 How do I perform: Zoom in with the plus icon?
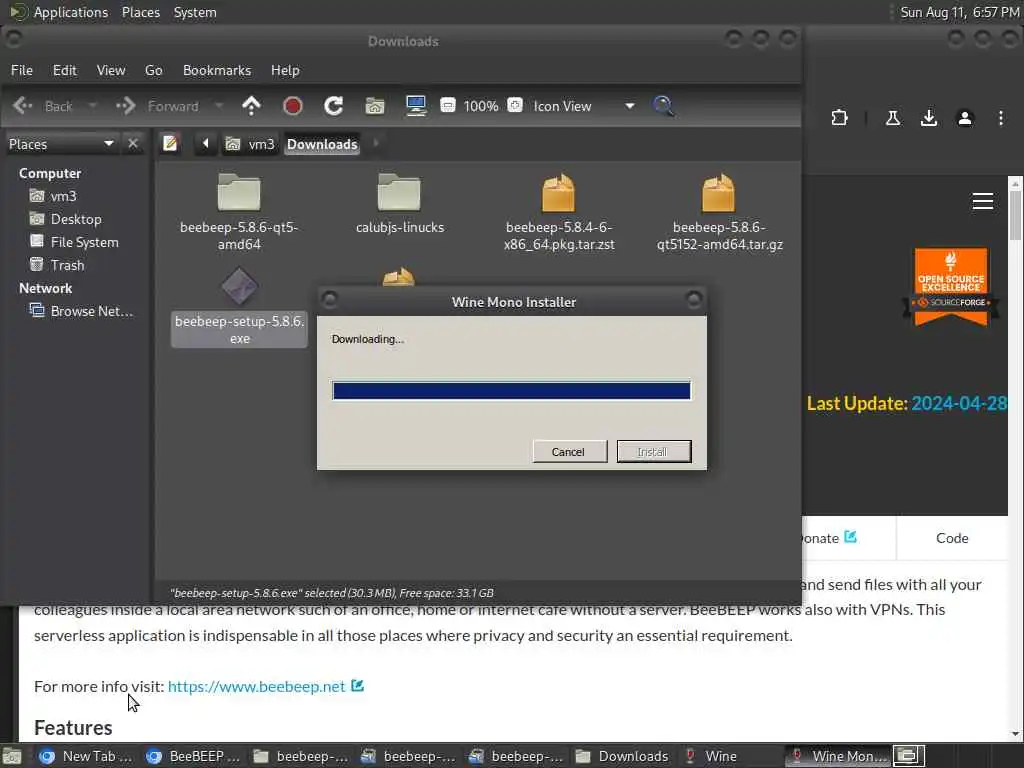point(515,105)
